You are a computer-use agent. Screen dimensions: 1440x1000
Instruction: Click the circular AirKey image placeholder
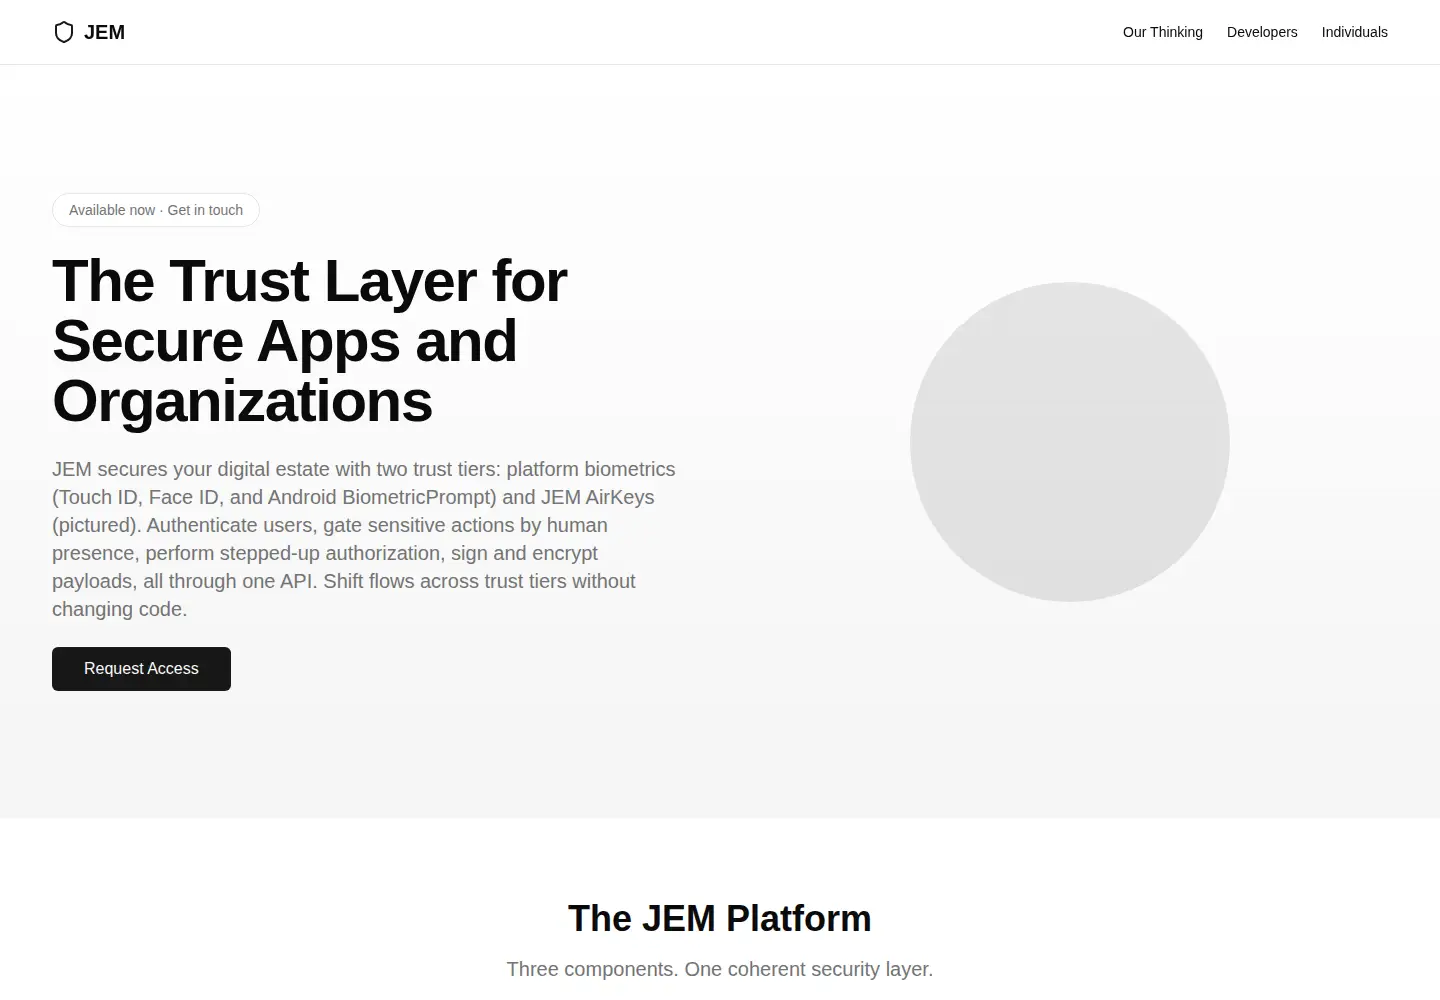point(1070,442)
